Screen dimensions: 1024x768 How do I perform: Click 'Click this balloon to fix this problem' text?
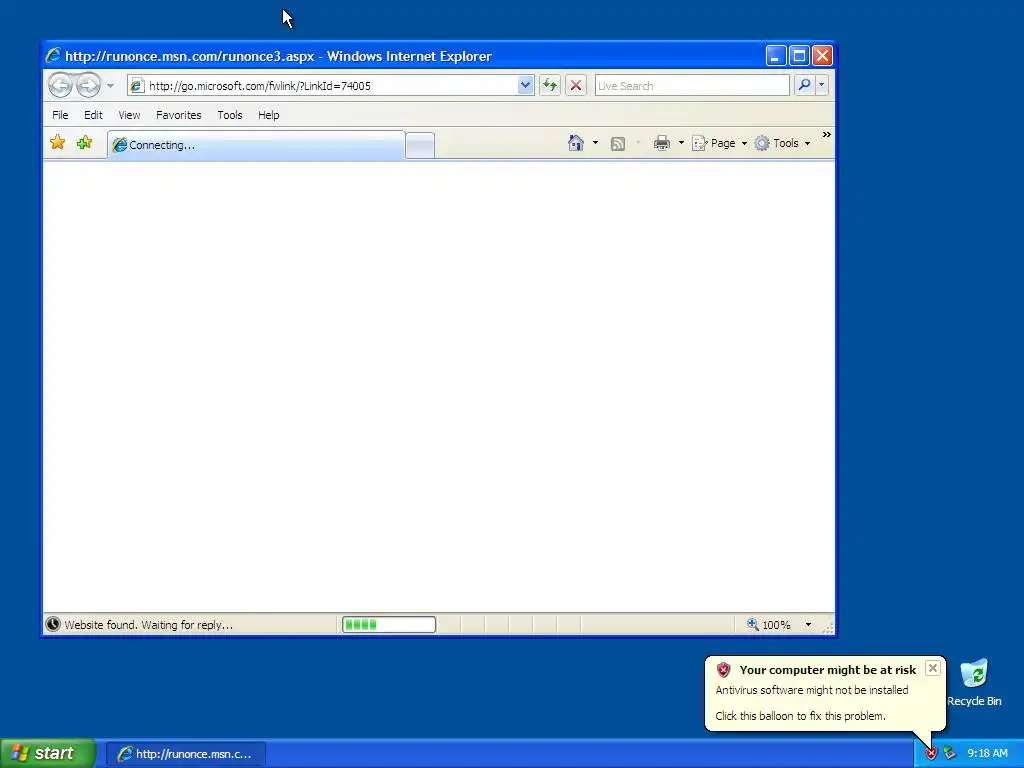coord(800,716)
